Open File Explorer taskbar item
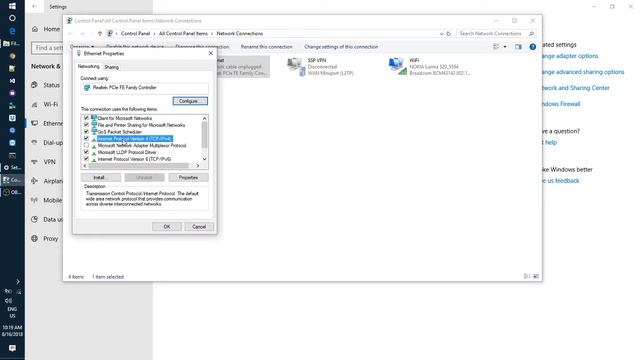 12,43
